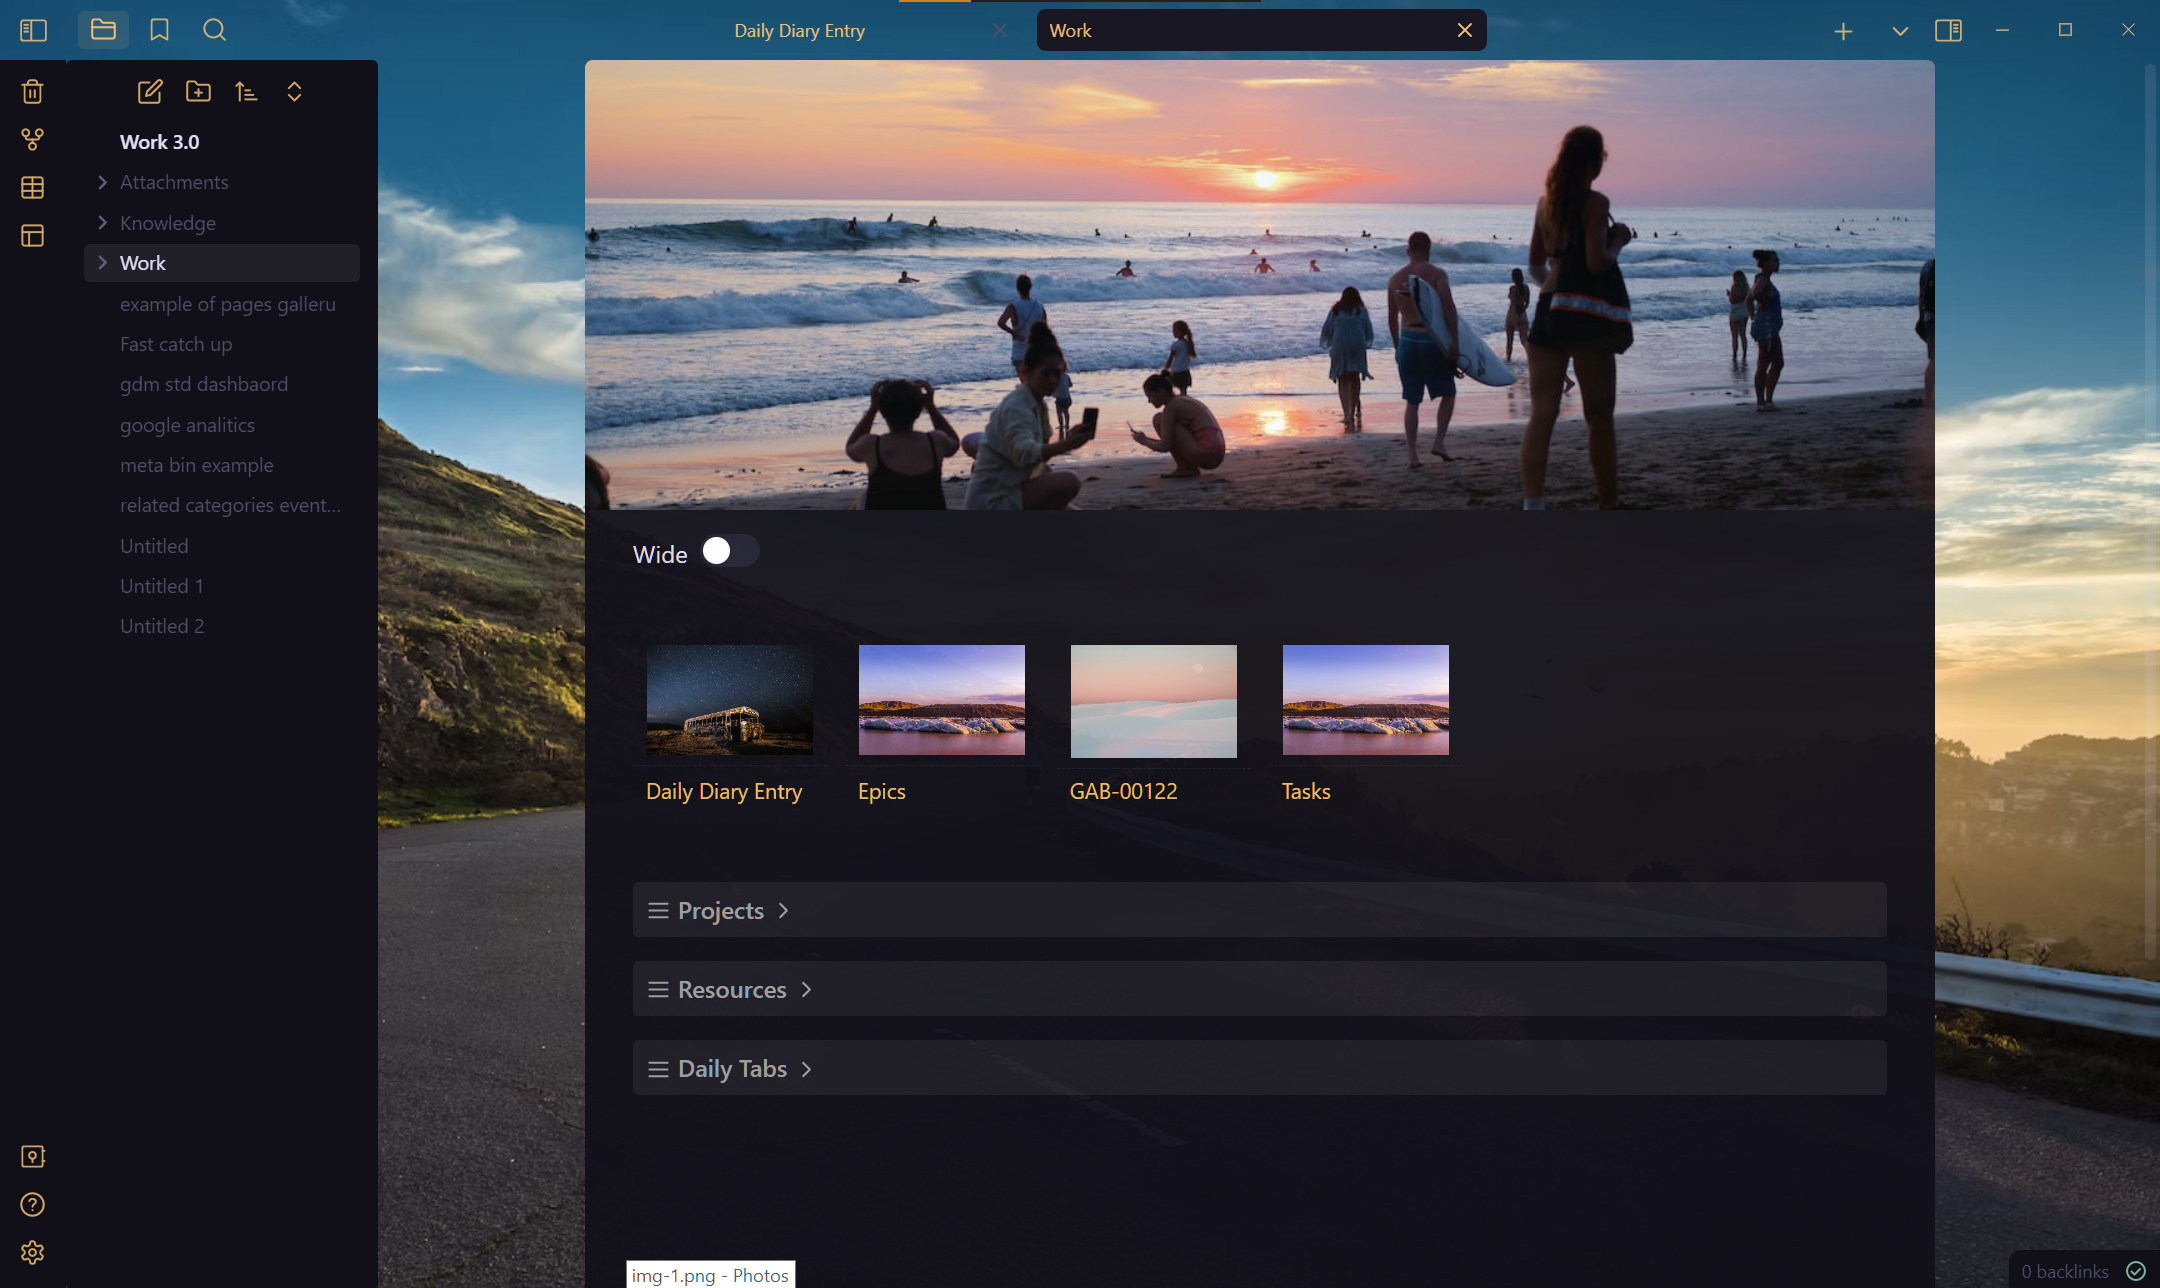This screenshot has width=2160, height=1288.
Task: Click the Daily Diary Entry thumbnail image
Action: click(729, 700)
